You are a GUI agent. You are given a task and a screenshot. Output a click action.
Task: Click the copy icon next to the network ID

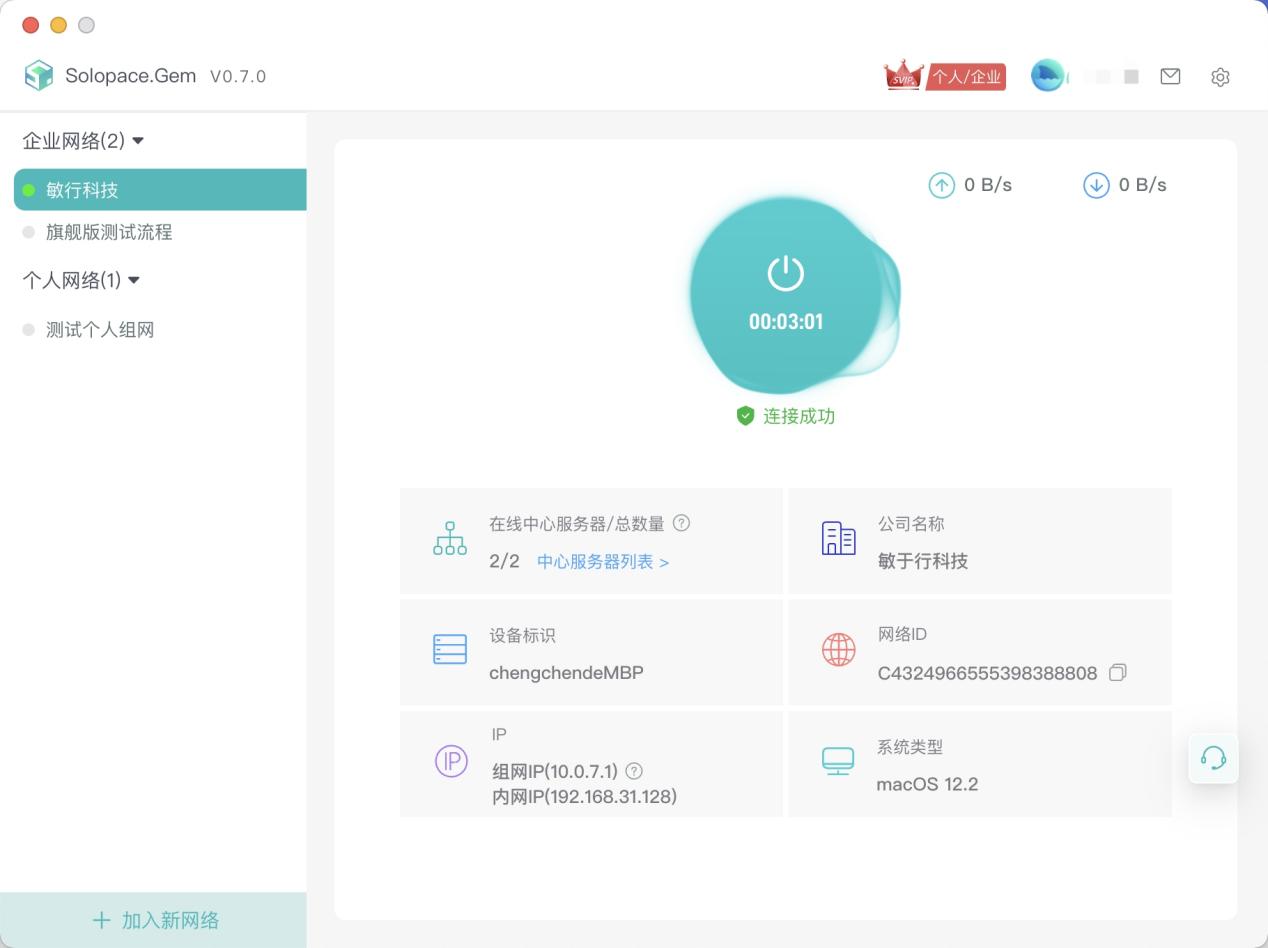pyautogui.click(x=1117, y=674)
